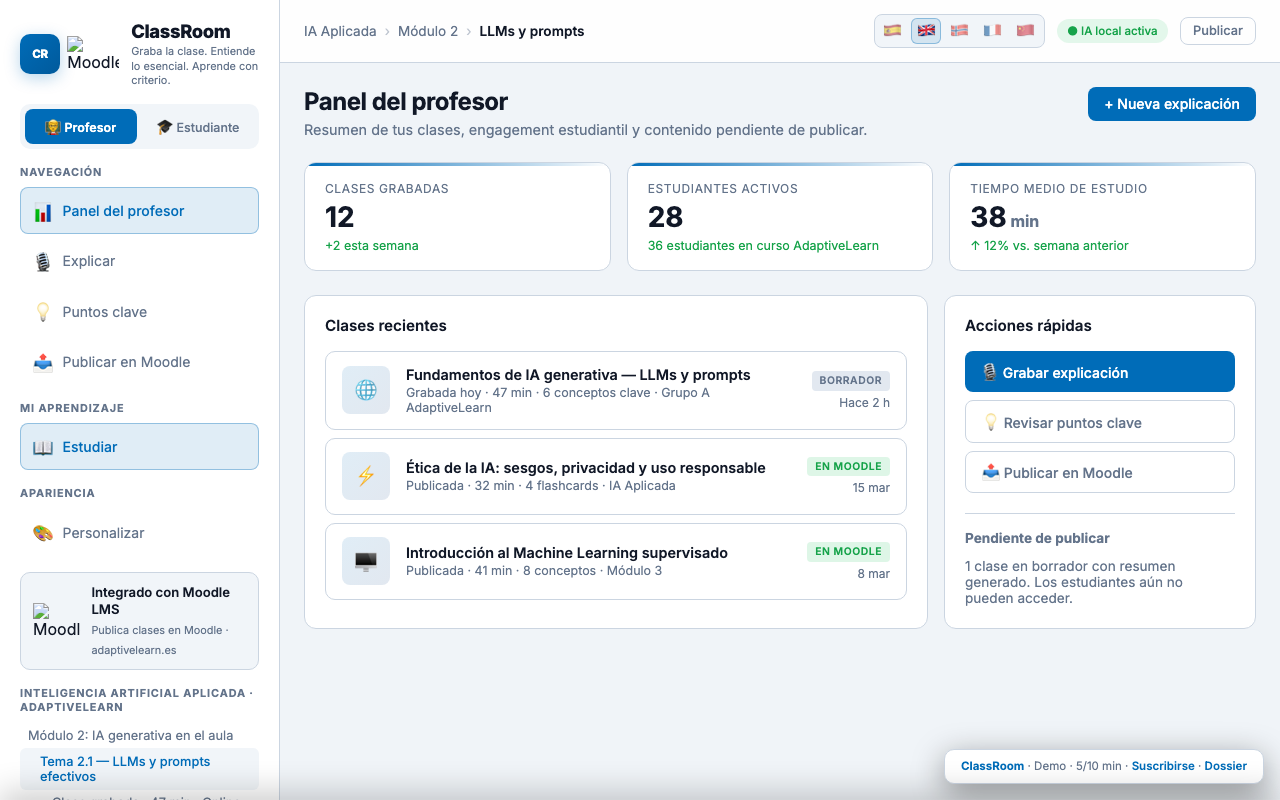Click the microphone icon beside Explicar
The width and height of the screenshot is (1280, 800).
tap(43, 262)
